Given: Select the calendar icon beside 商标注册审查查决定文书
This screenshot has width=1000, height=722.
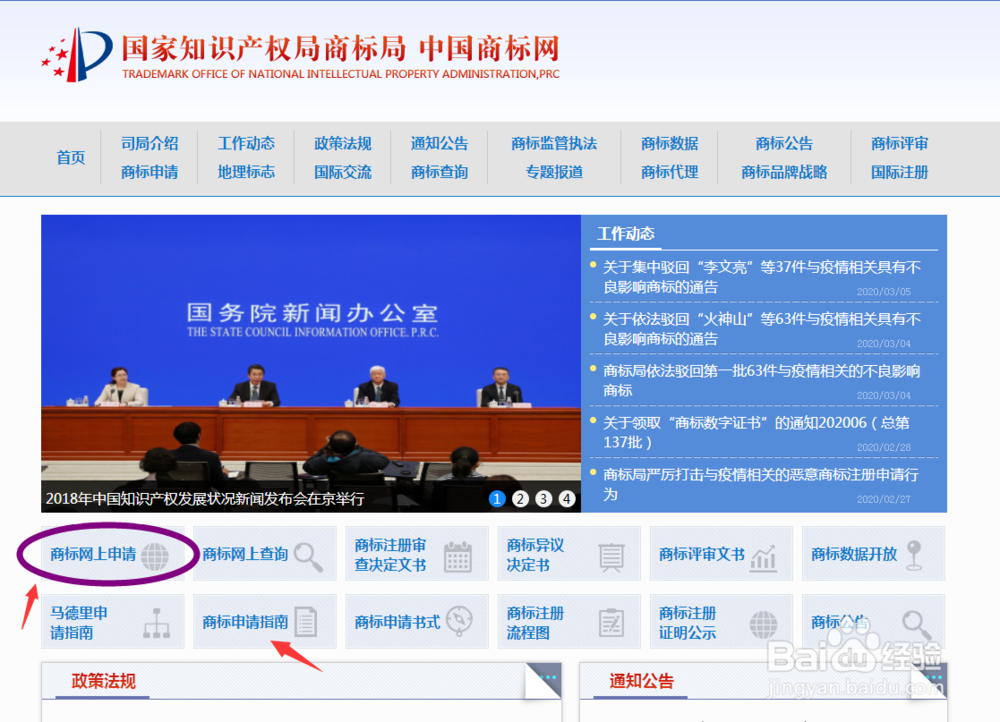Looking at the screenshot, I should tap(460, 557).
